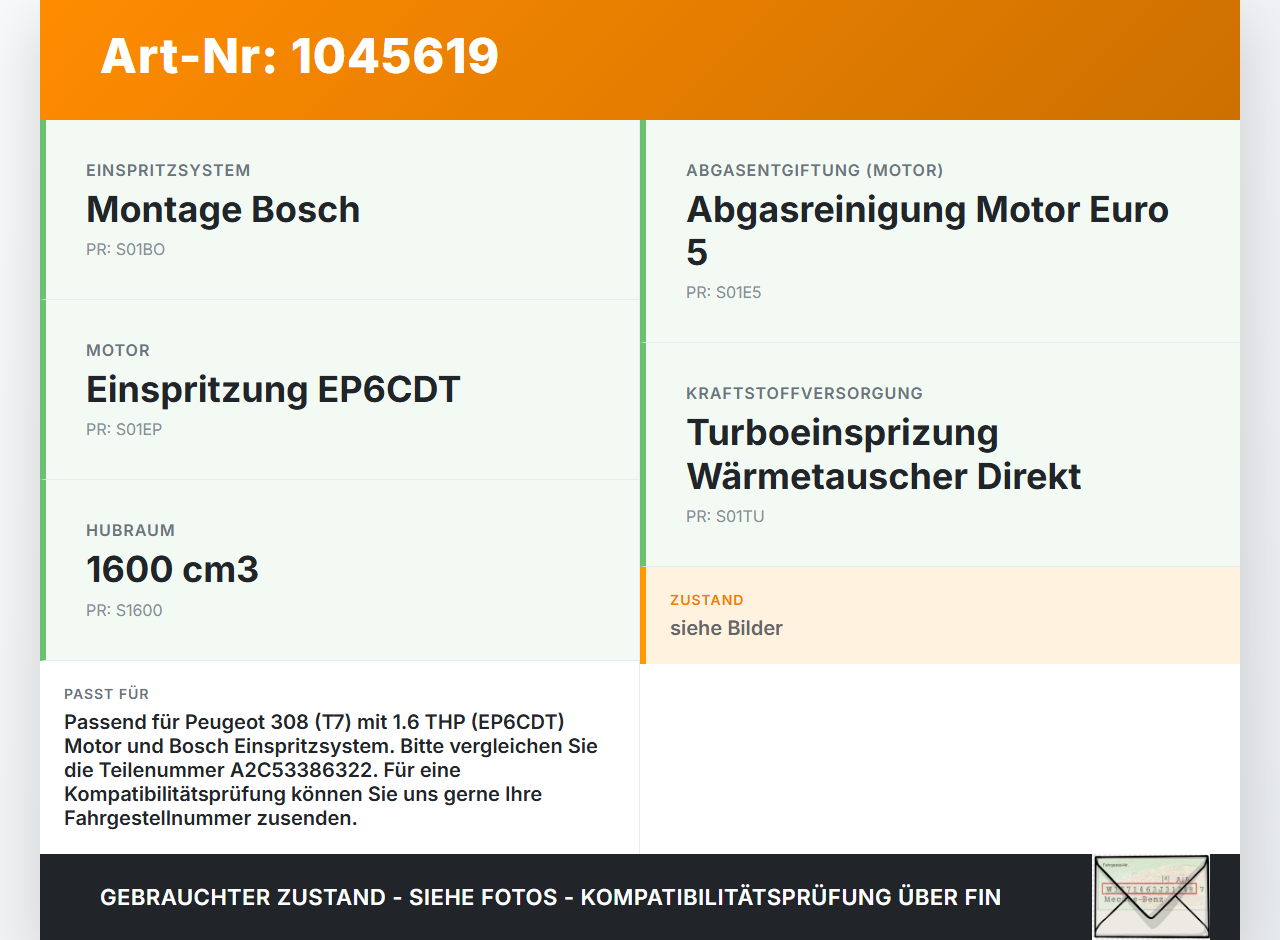Click the 'PR: S01E5' code
The image size is (1280, 940).
click(724, 293)
